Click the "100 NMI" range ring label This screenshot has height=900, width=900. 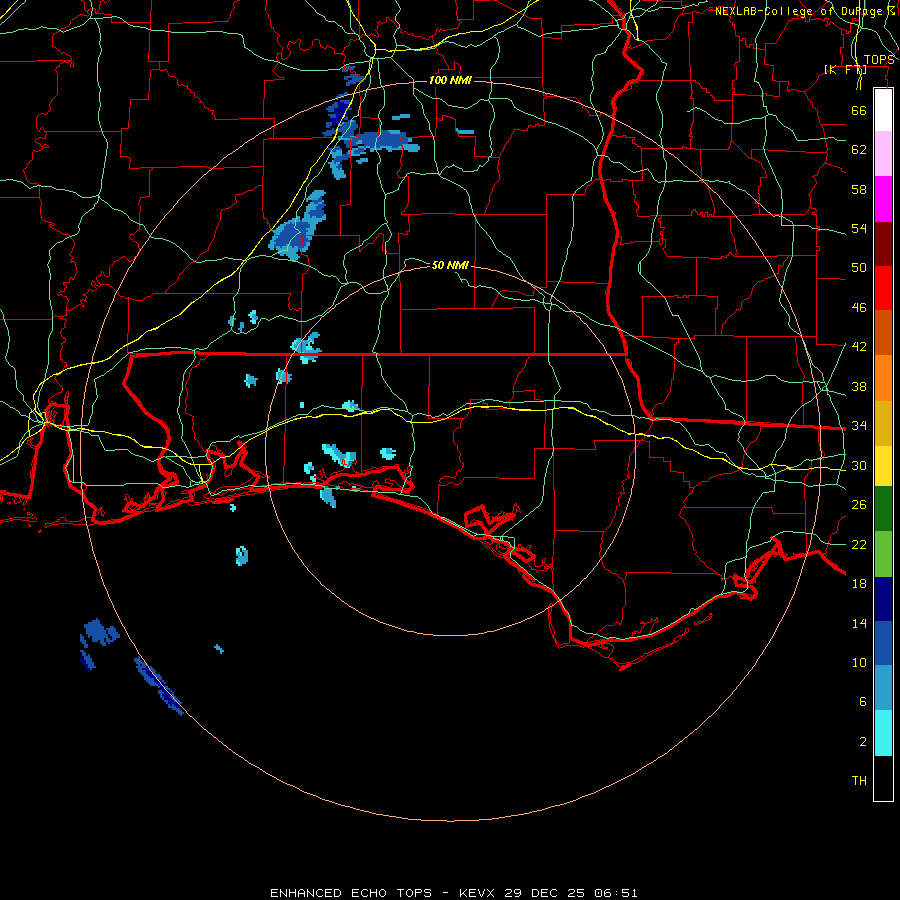point(451,80)
